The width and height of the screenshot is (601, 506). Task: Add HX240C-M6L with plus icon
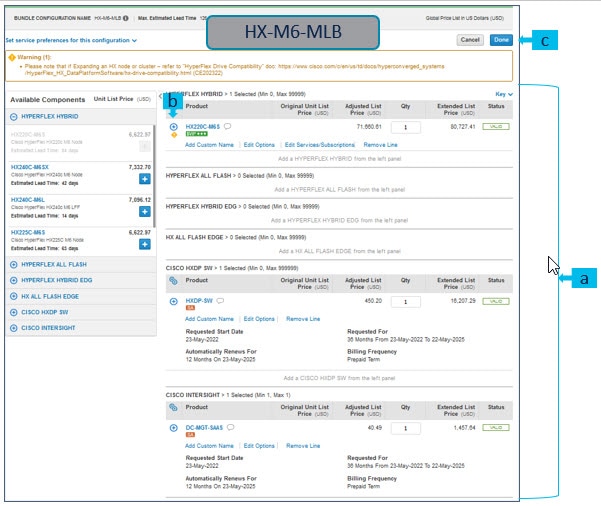145,211
